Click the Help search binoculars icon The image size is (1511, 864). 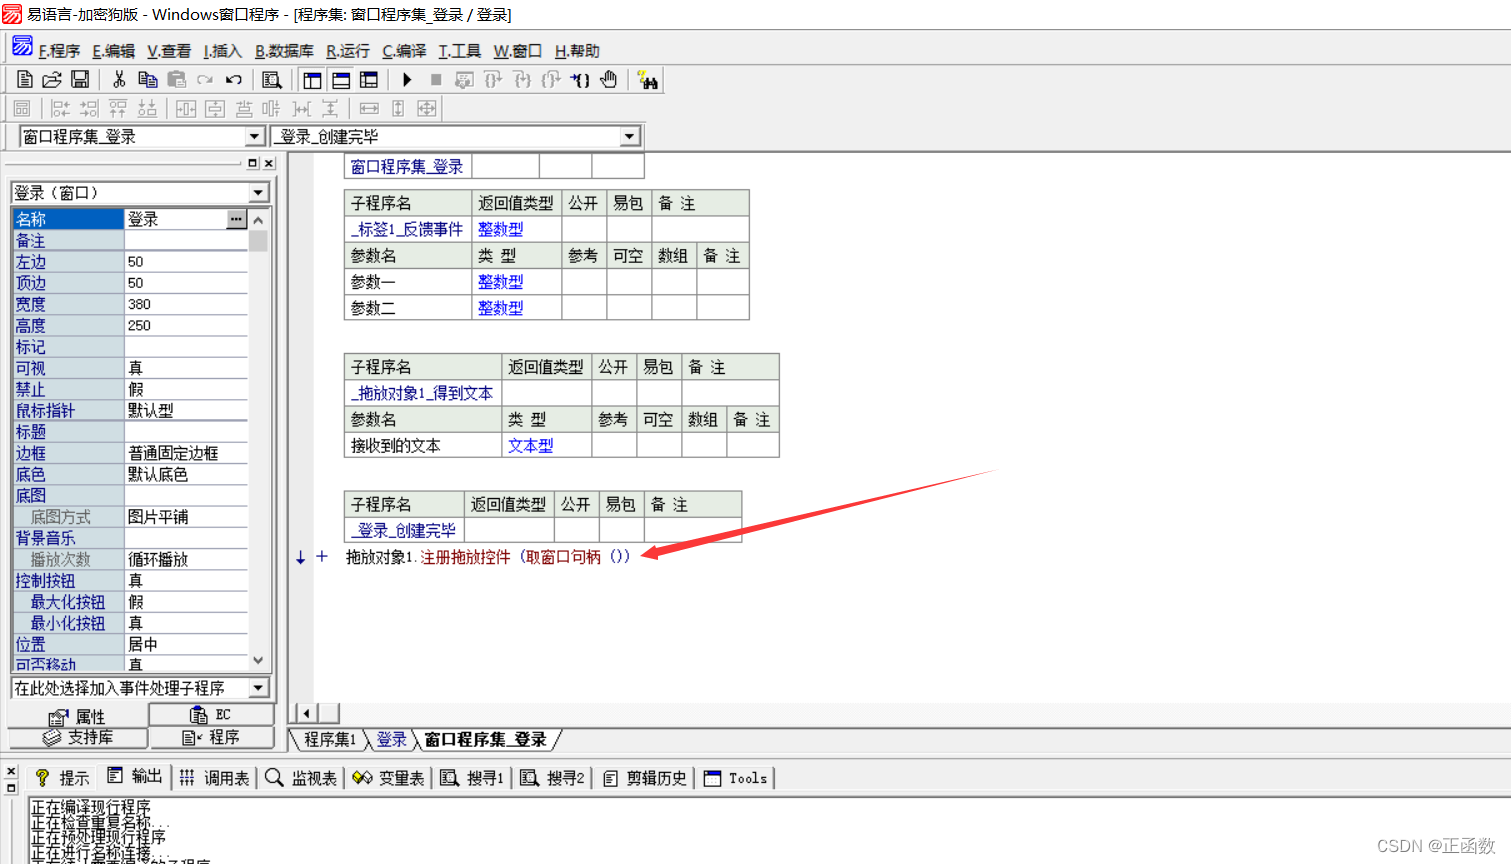(648, 80)
